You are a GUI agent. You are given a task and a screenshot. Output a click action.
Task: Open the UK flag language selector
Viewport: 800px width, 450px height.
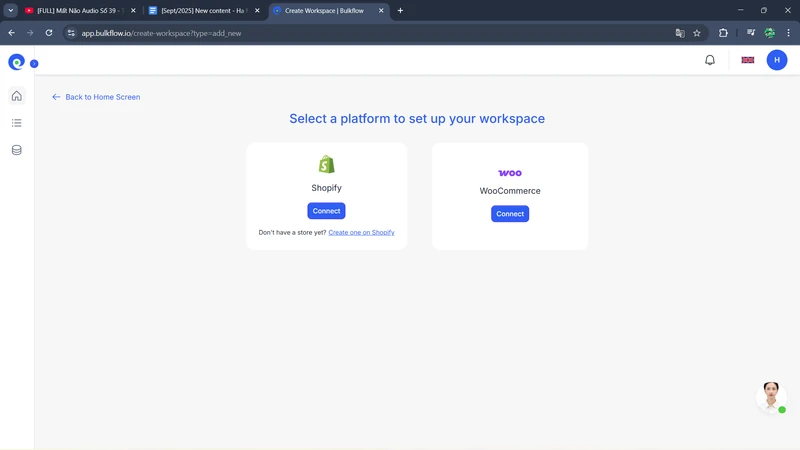[747, 60]
